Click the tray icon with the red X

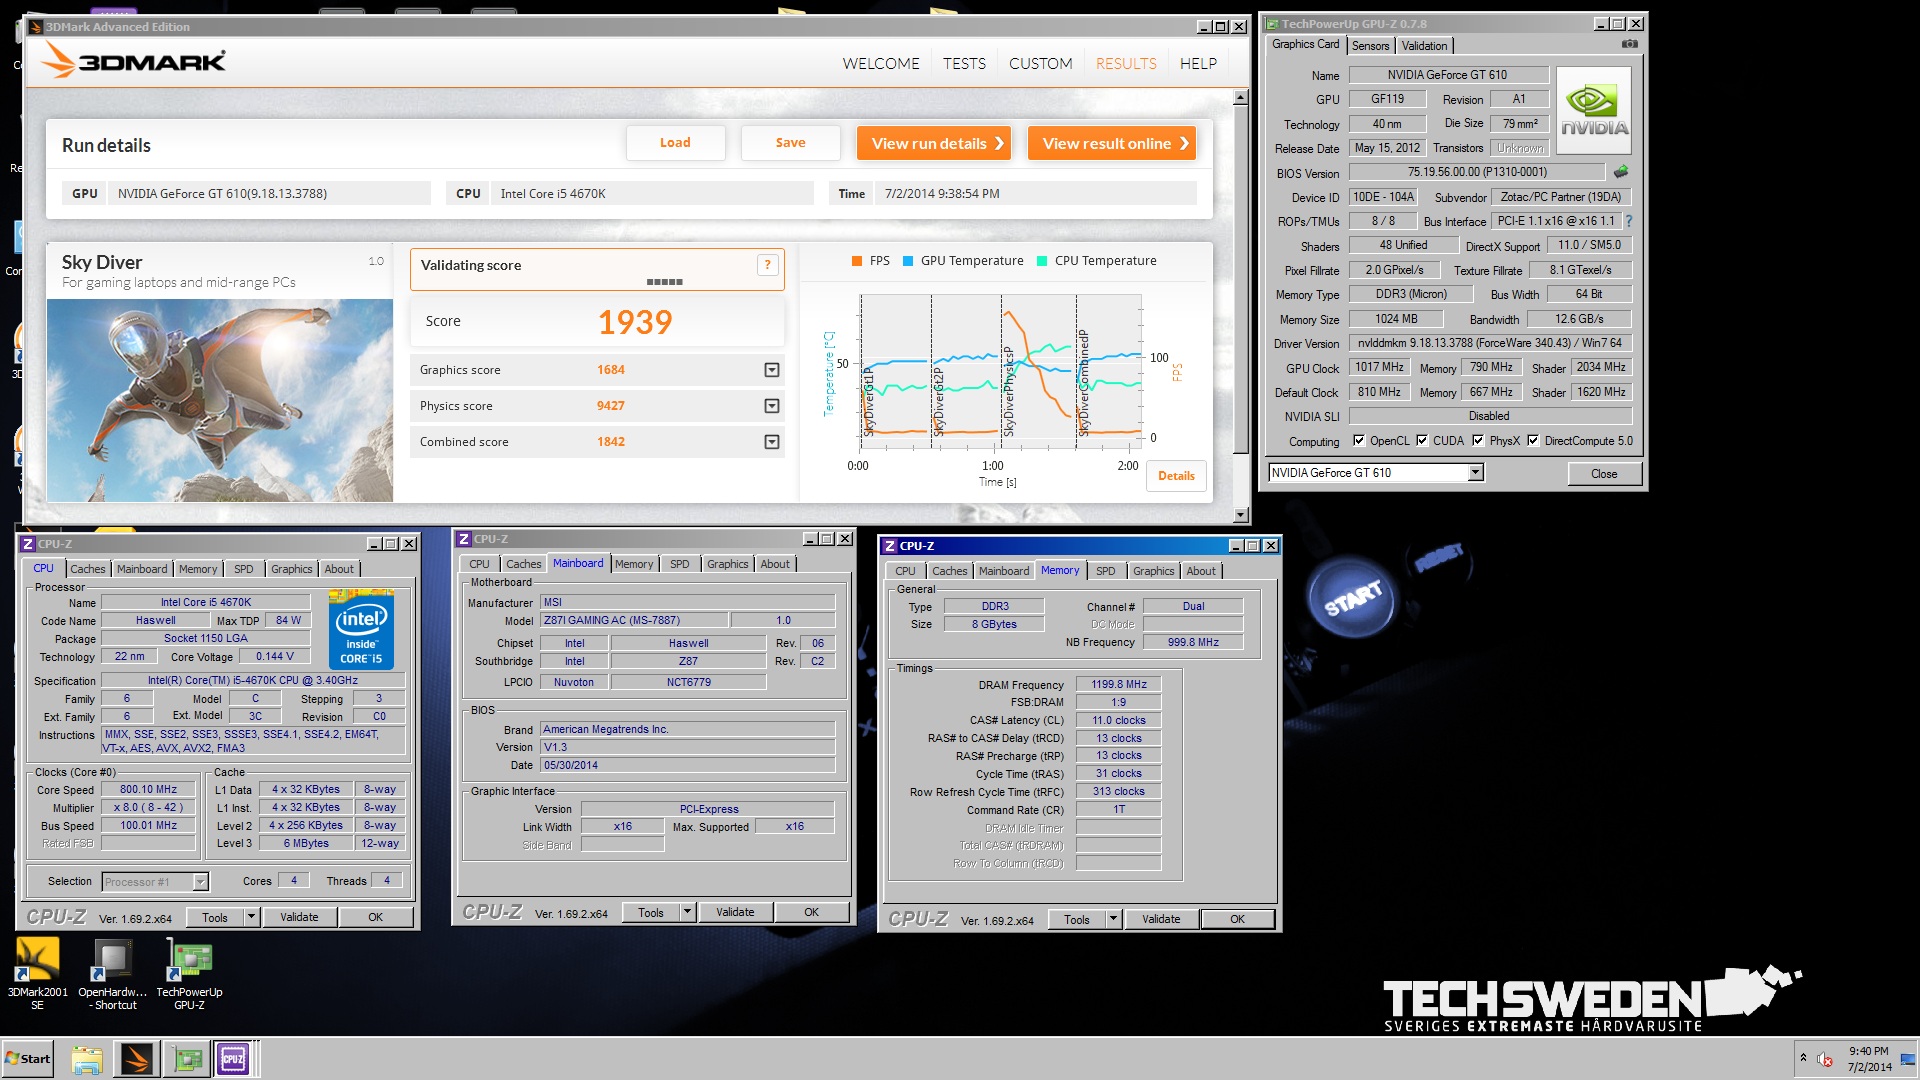click(1825, 1060)
